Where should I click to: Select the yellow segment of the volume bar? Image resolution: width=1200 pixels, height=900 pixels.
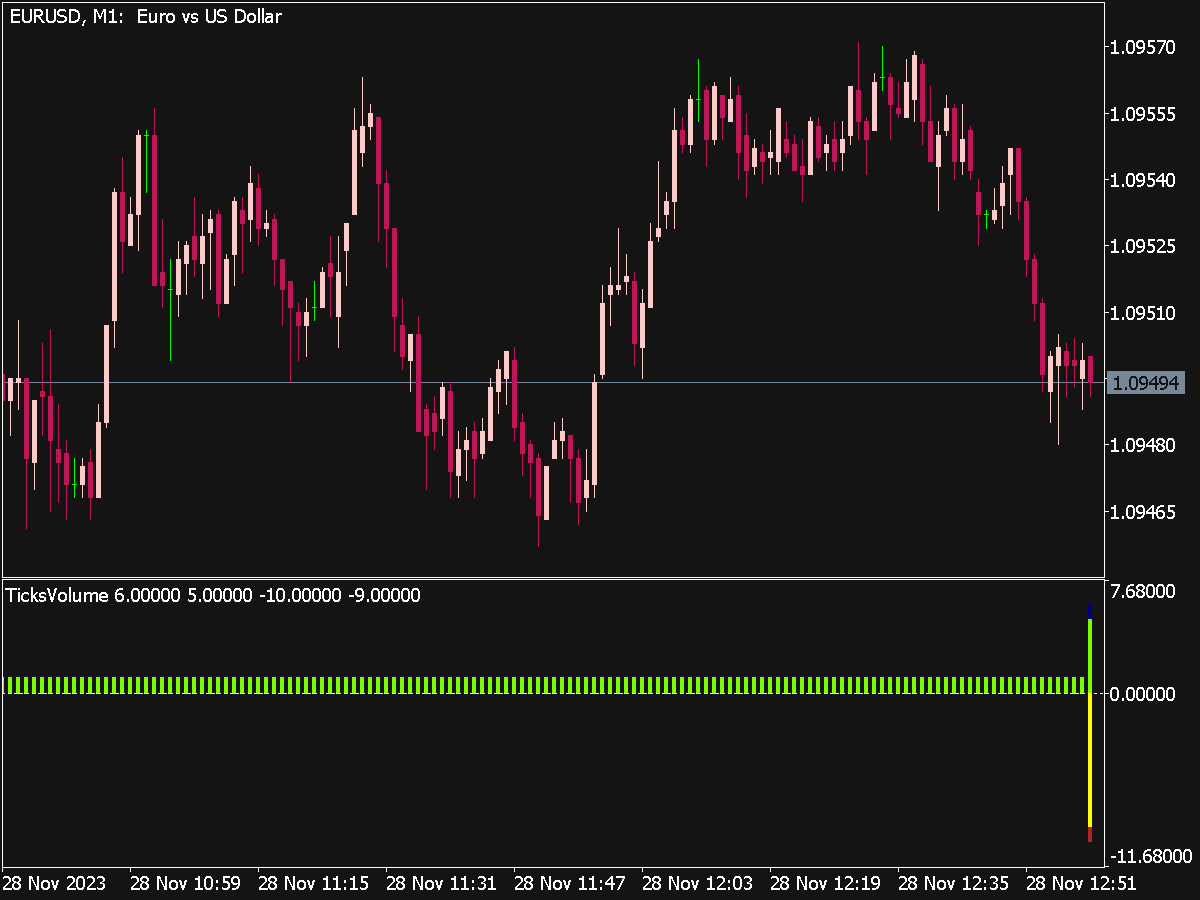pyautogui.click(x=1089, y=760)
